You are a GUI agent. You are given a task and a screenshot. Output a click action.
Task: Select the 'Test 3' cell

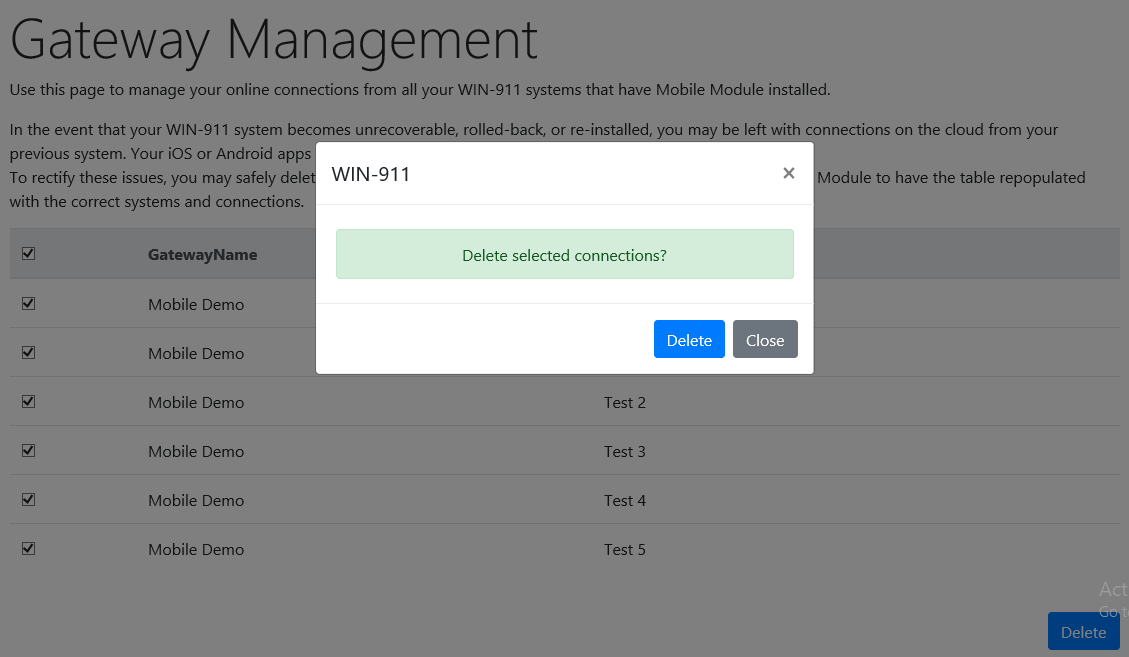[624, 451]
